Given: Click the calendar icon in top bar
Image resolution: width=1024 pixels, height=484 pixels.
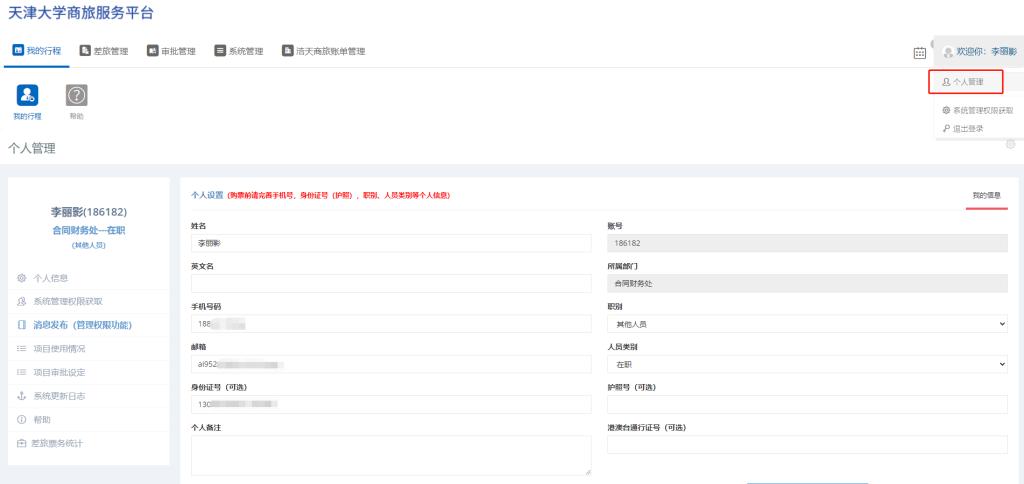Looking at the screenshot, I should [919, 52].
